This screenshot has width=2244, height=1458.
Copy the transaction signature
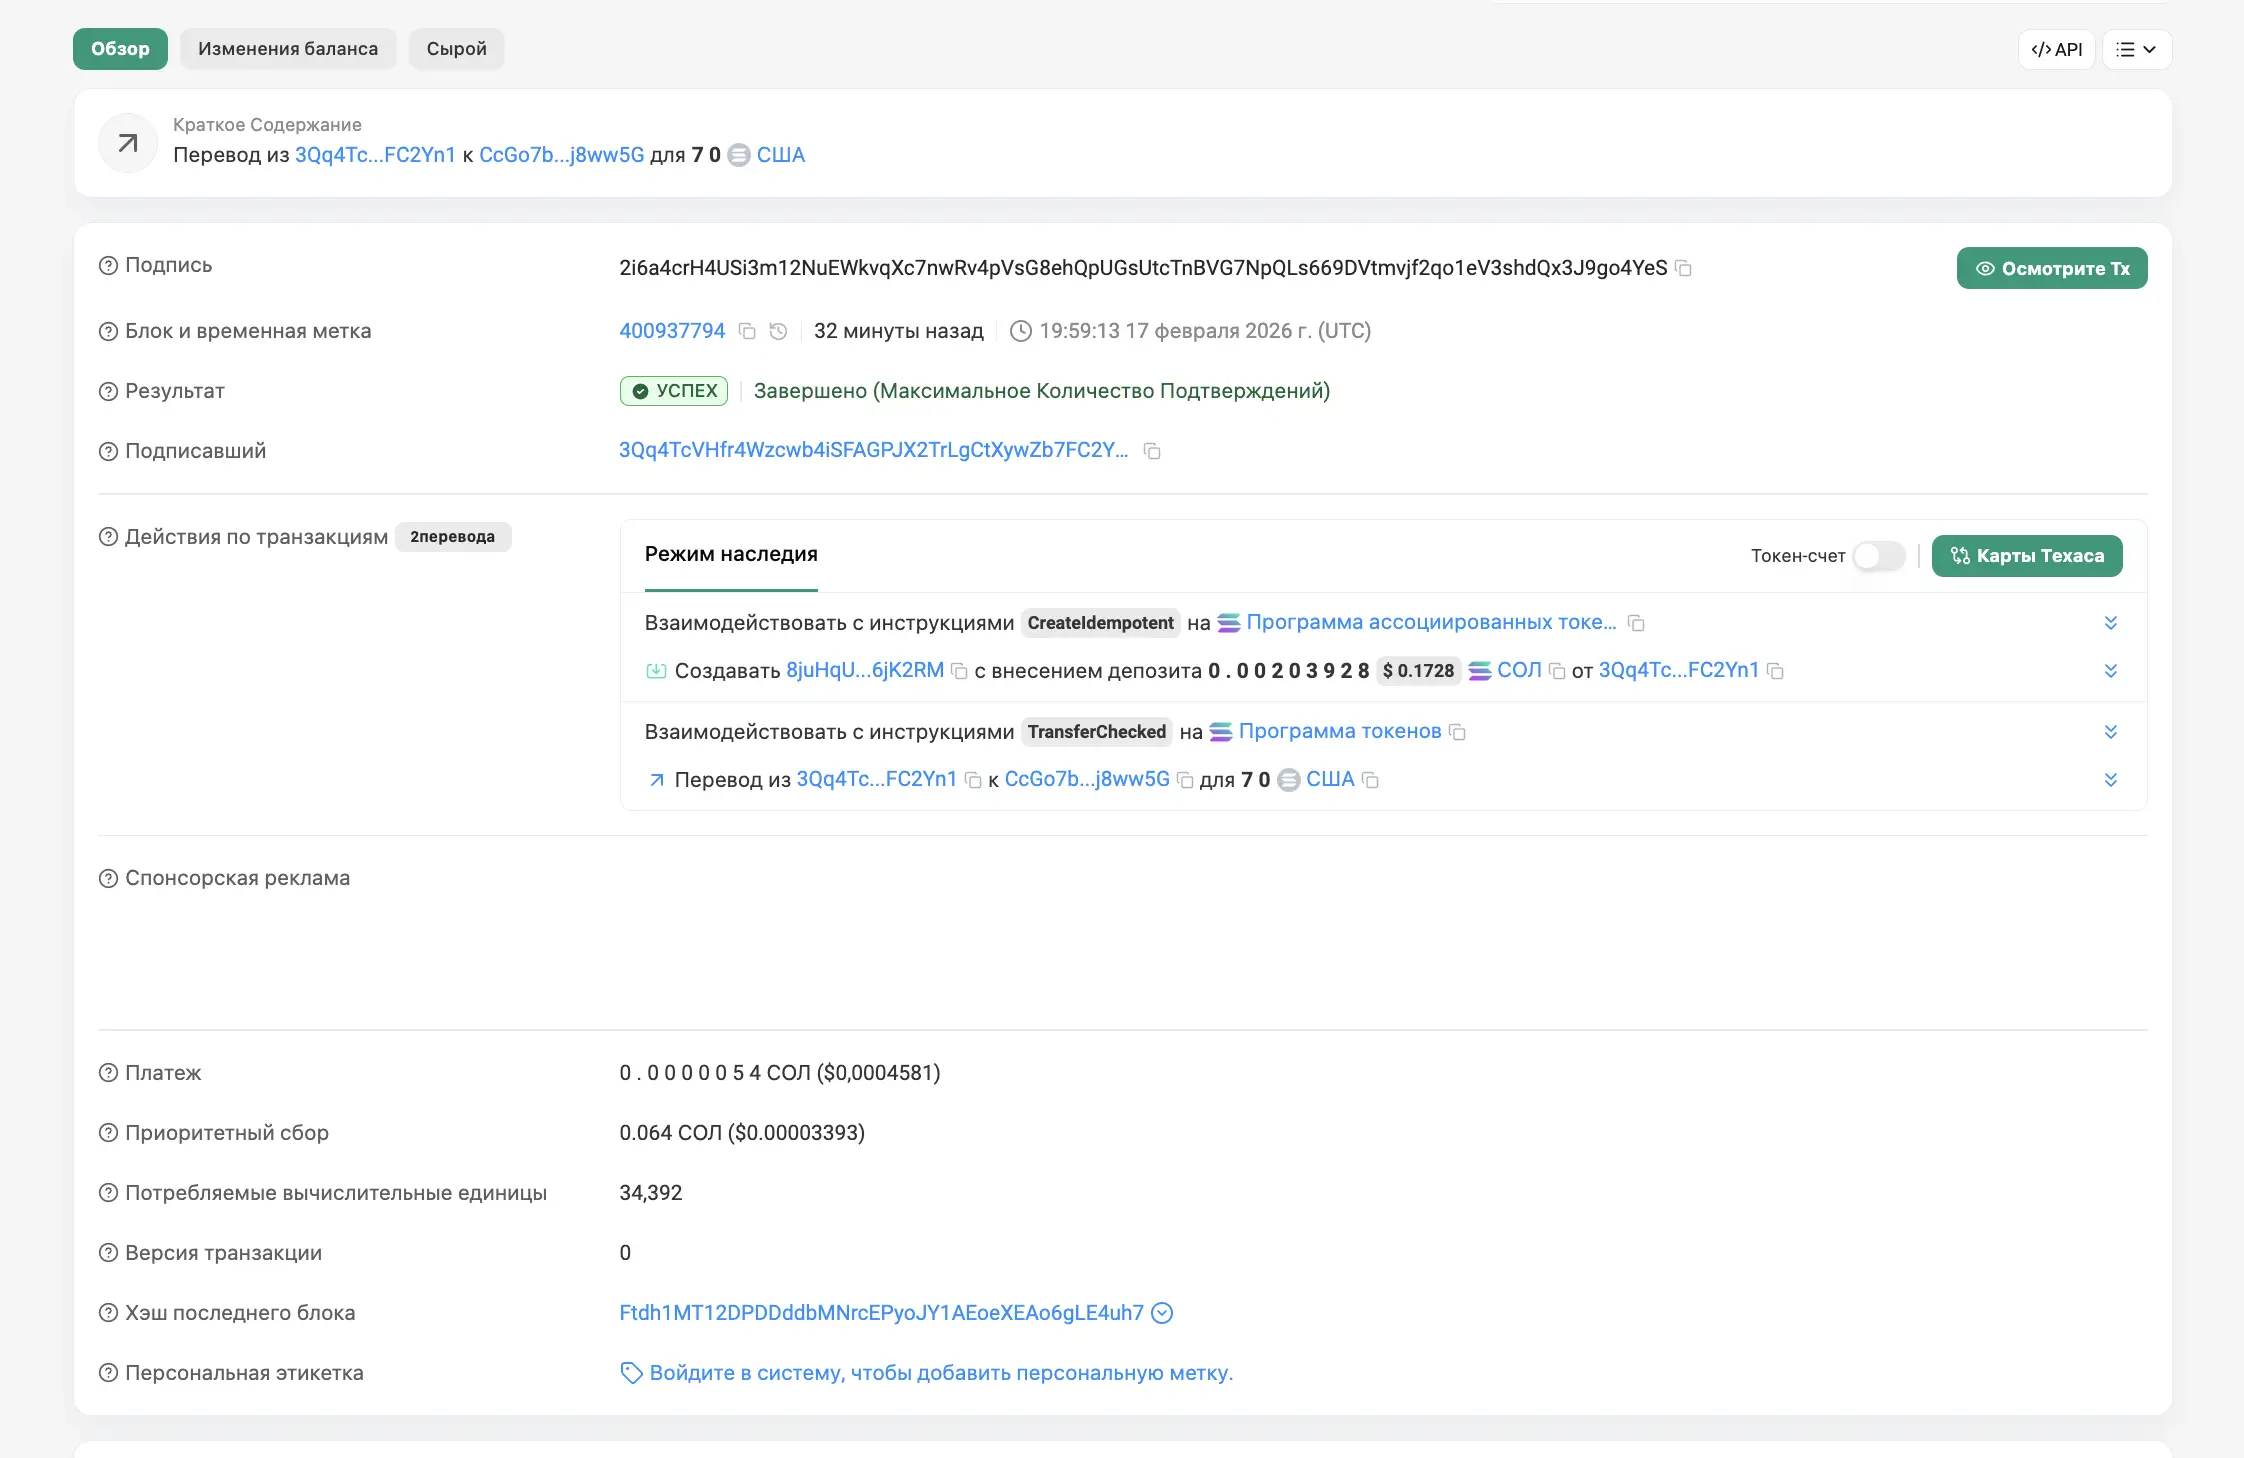pyautogui.click(x=1684, y=268)
